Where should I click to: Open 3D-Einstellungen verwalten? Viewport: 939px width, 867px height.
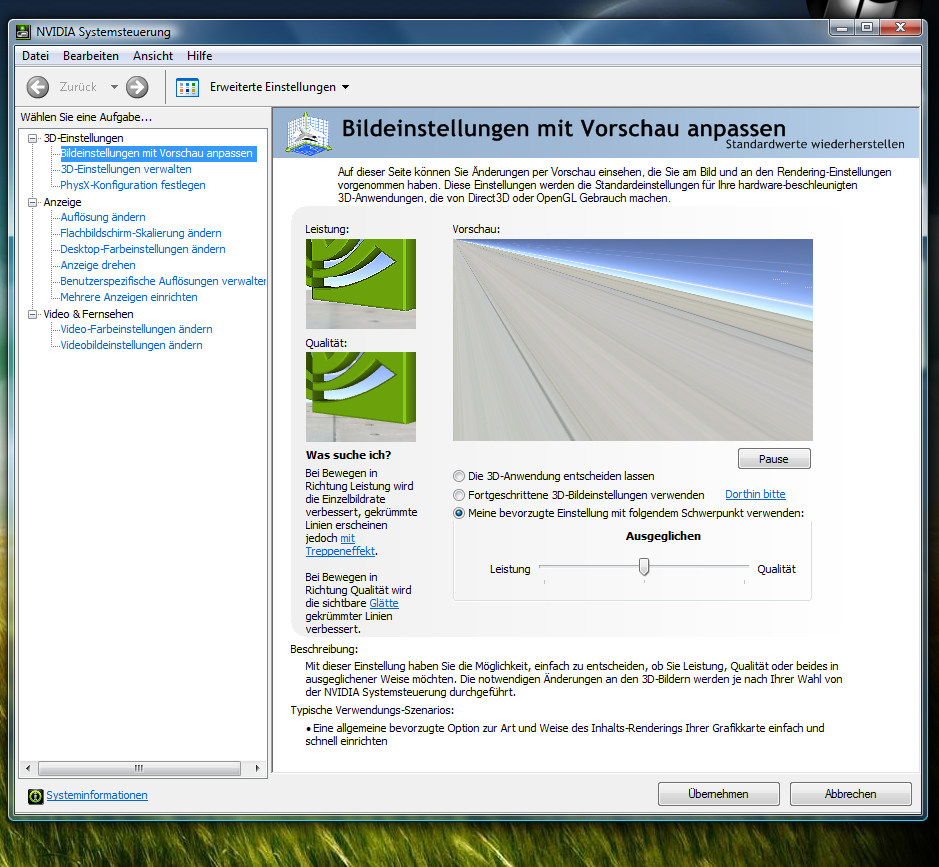(x=126, y=169)
